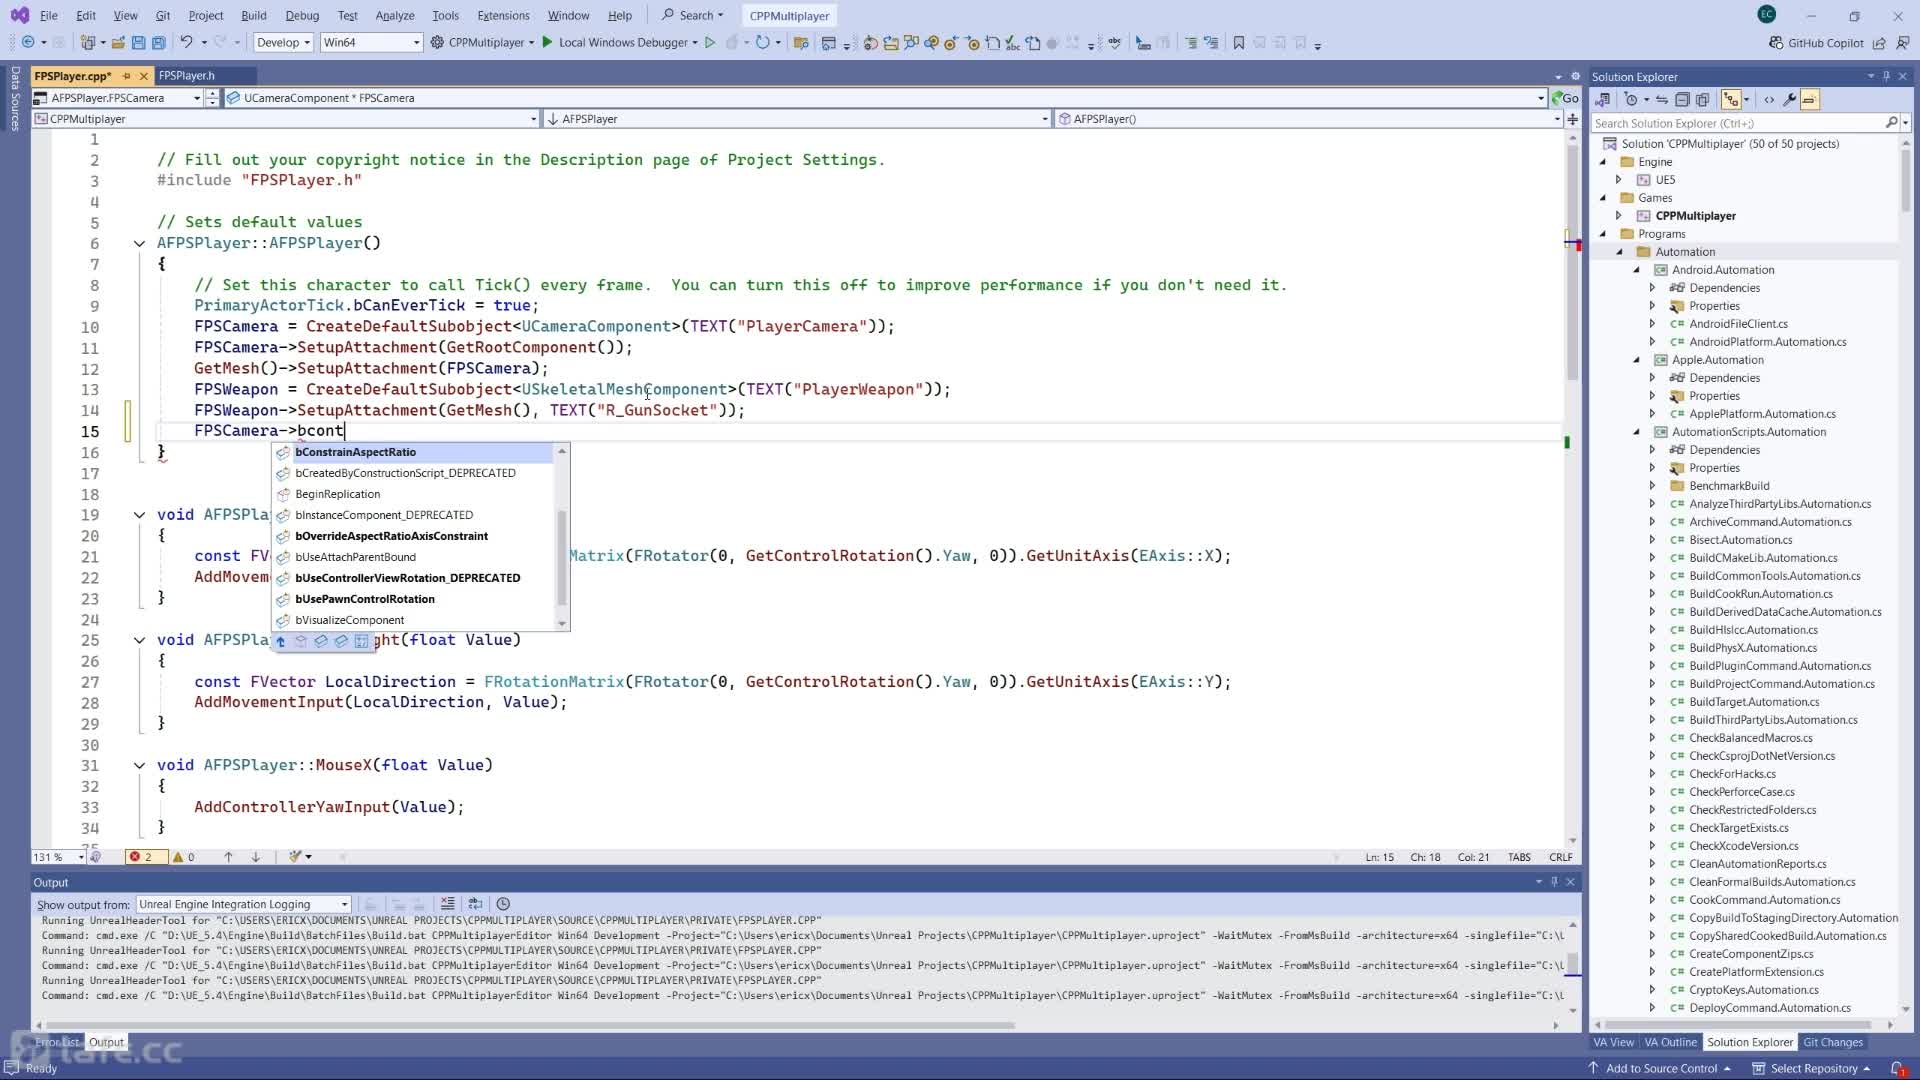Click the spell check abc icon
Screen dimensions: 1920x1080
(x=1114, y=43)
